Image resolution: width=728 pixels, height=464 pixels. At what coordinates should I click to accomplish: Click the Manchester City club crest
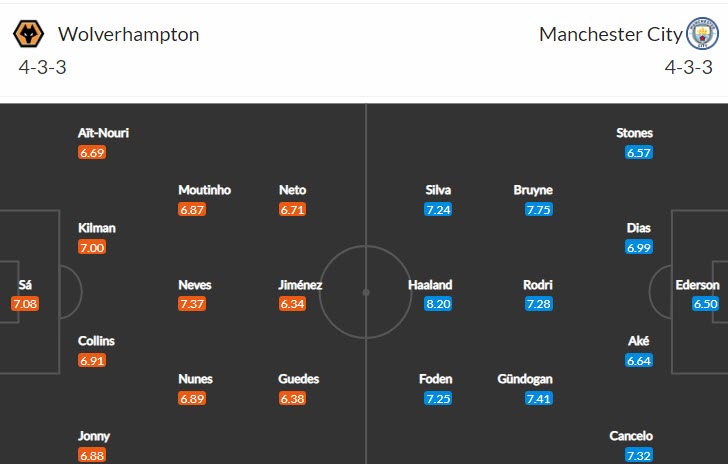pyautogui.click(x=702, y=34)
